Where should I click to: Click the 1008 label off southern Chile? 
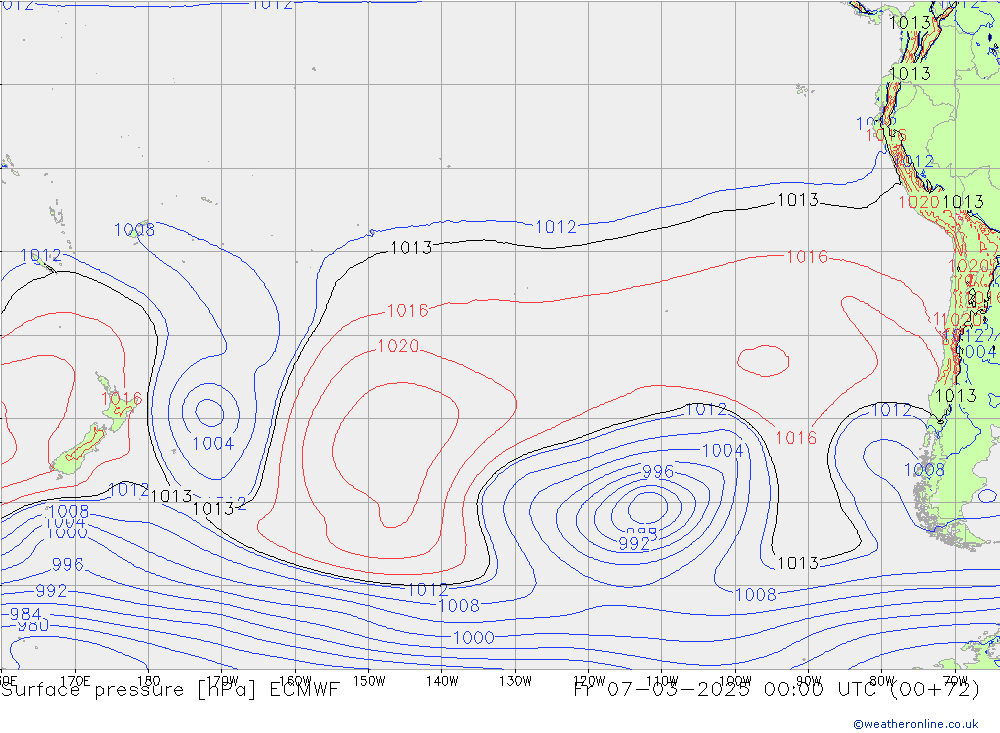[x=924, y=470]
